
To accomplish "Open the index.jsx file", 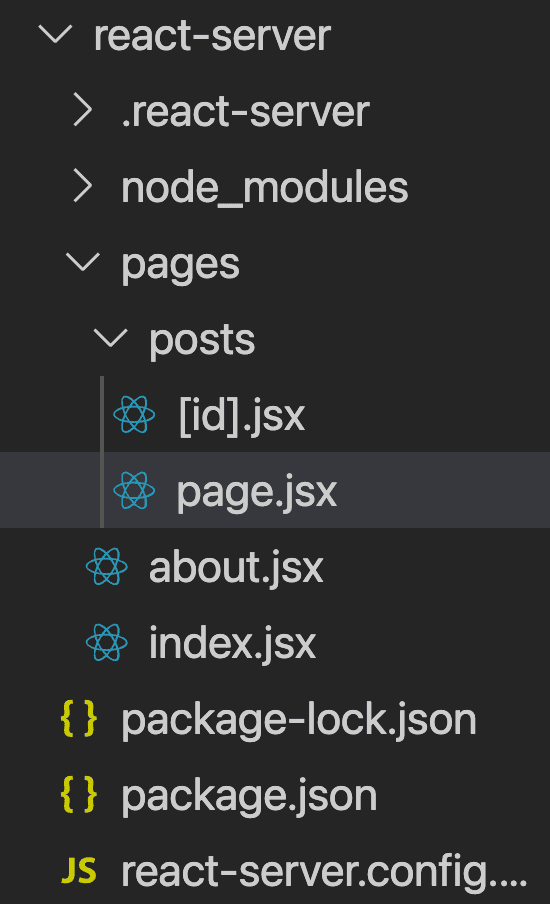I will (232, 643).
